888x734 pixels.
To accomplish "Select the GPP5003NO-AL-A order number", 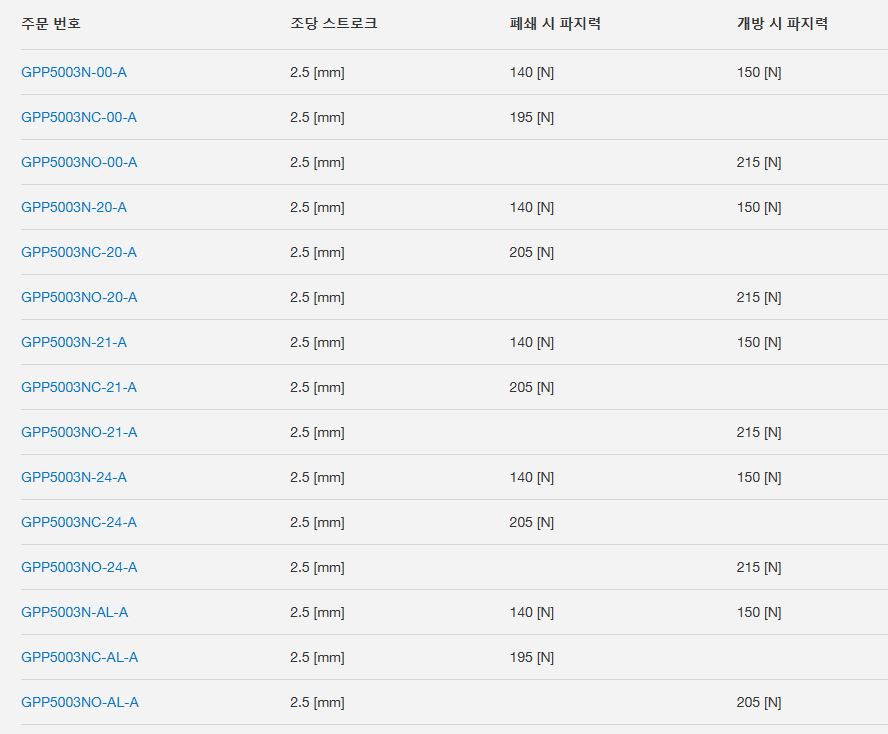I will point(80,702).
